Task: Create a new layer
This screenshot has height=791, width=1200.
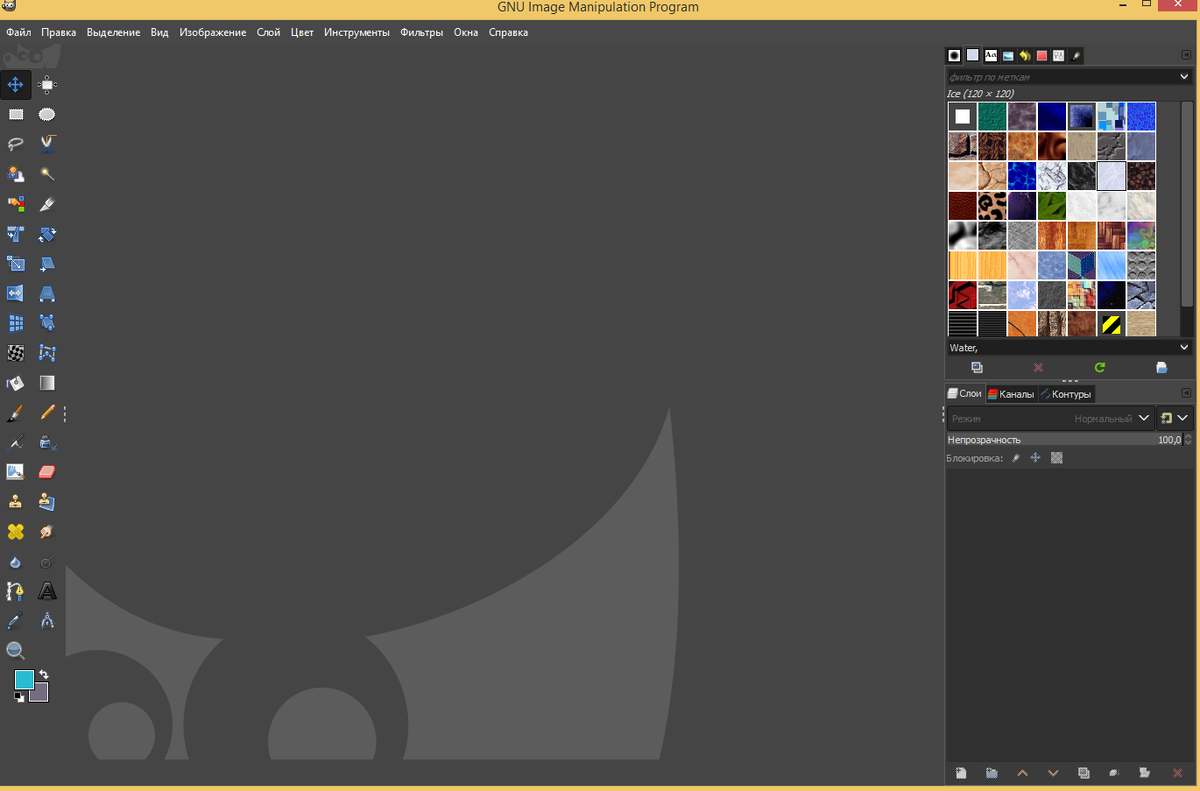Action: coord(961,773)
